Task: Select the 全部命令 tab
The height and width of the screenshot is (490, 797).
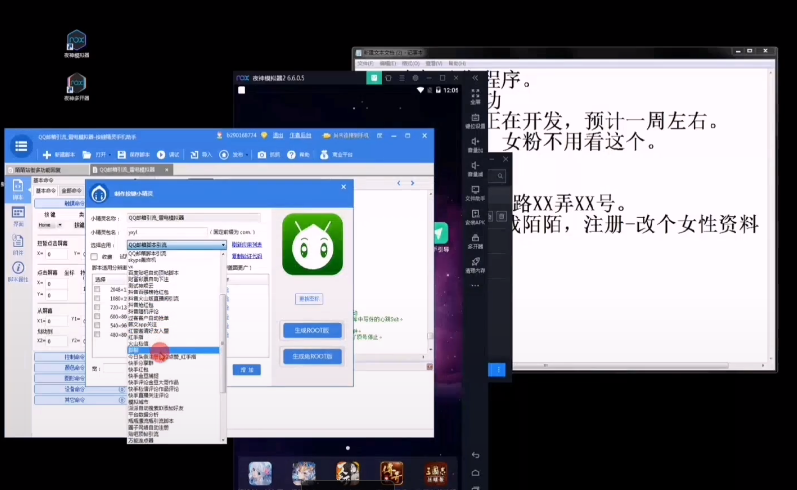Action: (x=71, y=191)
